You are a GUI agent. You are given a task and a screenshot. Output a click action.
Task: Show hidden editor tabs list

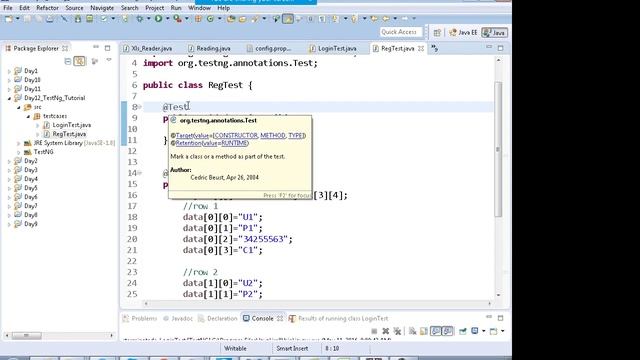(435, 49)
